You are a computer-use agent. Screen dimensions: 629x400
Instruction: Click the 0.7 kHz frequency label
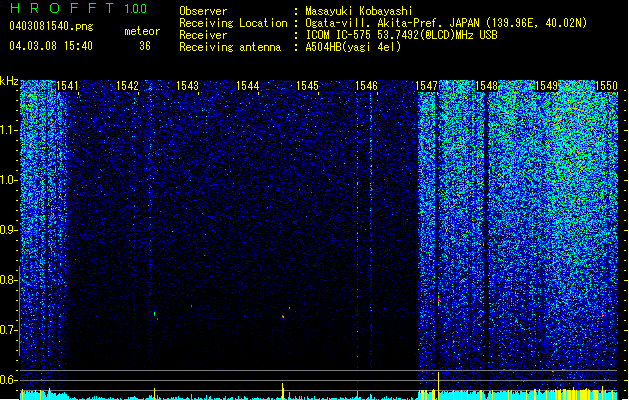pos(8,330)
